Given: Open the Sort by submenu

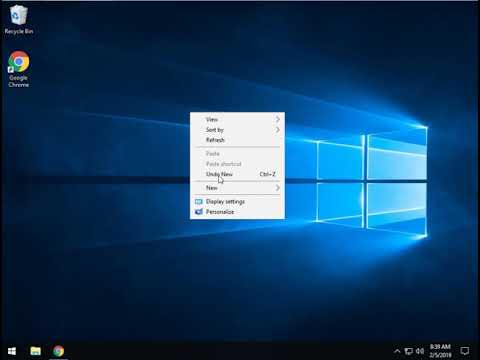Looking at the screenshot, I should (x=237, y=130).
